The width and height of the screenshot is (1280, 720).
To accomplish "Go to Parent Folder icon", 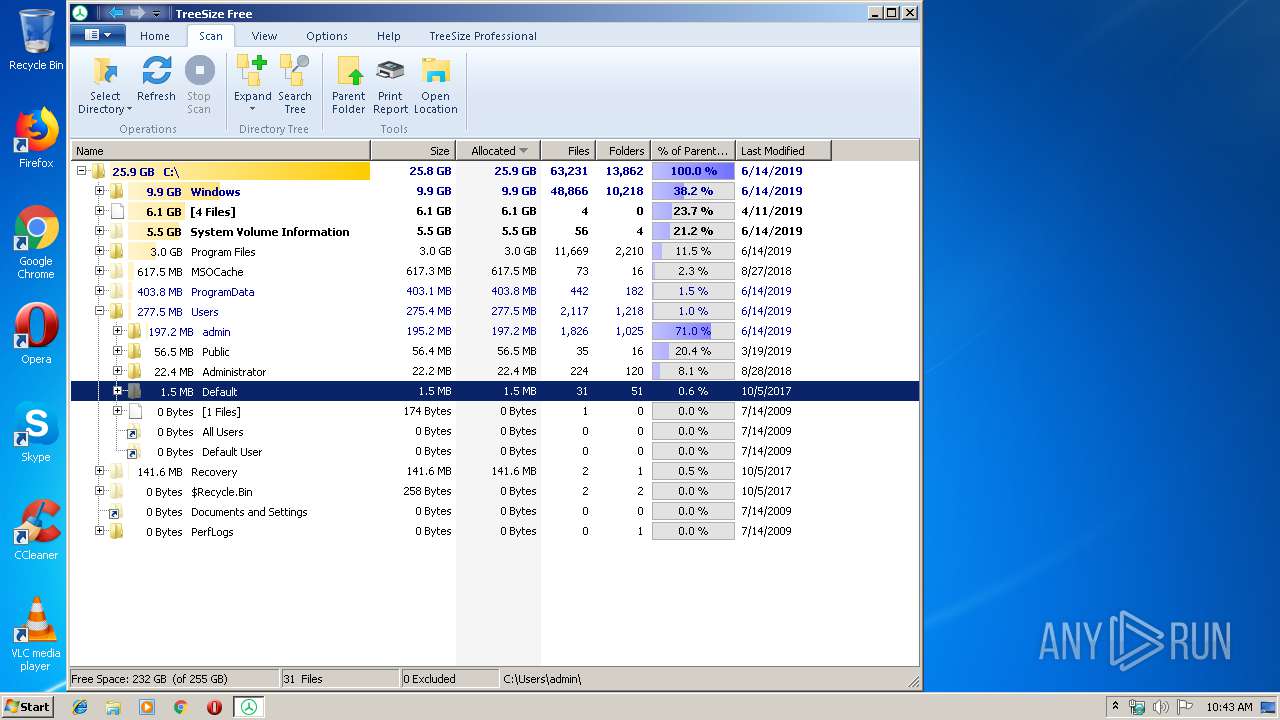I will coord(348,71).
